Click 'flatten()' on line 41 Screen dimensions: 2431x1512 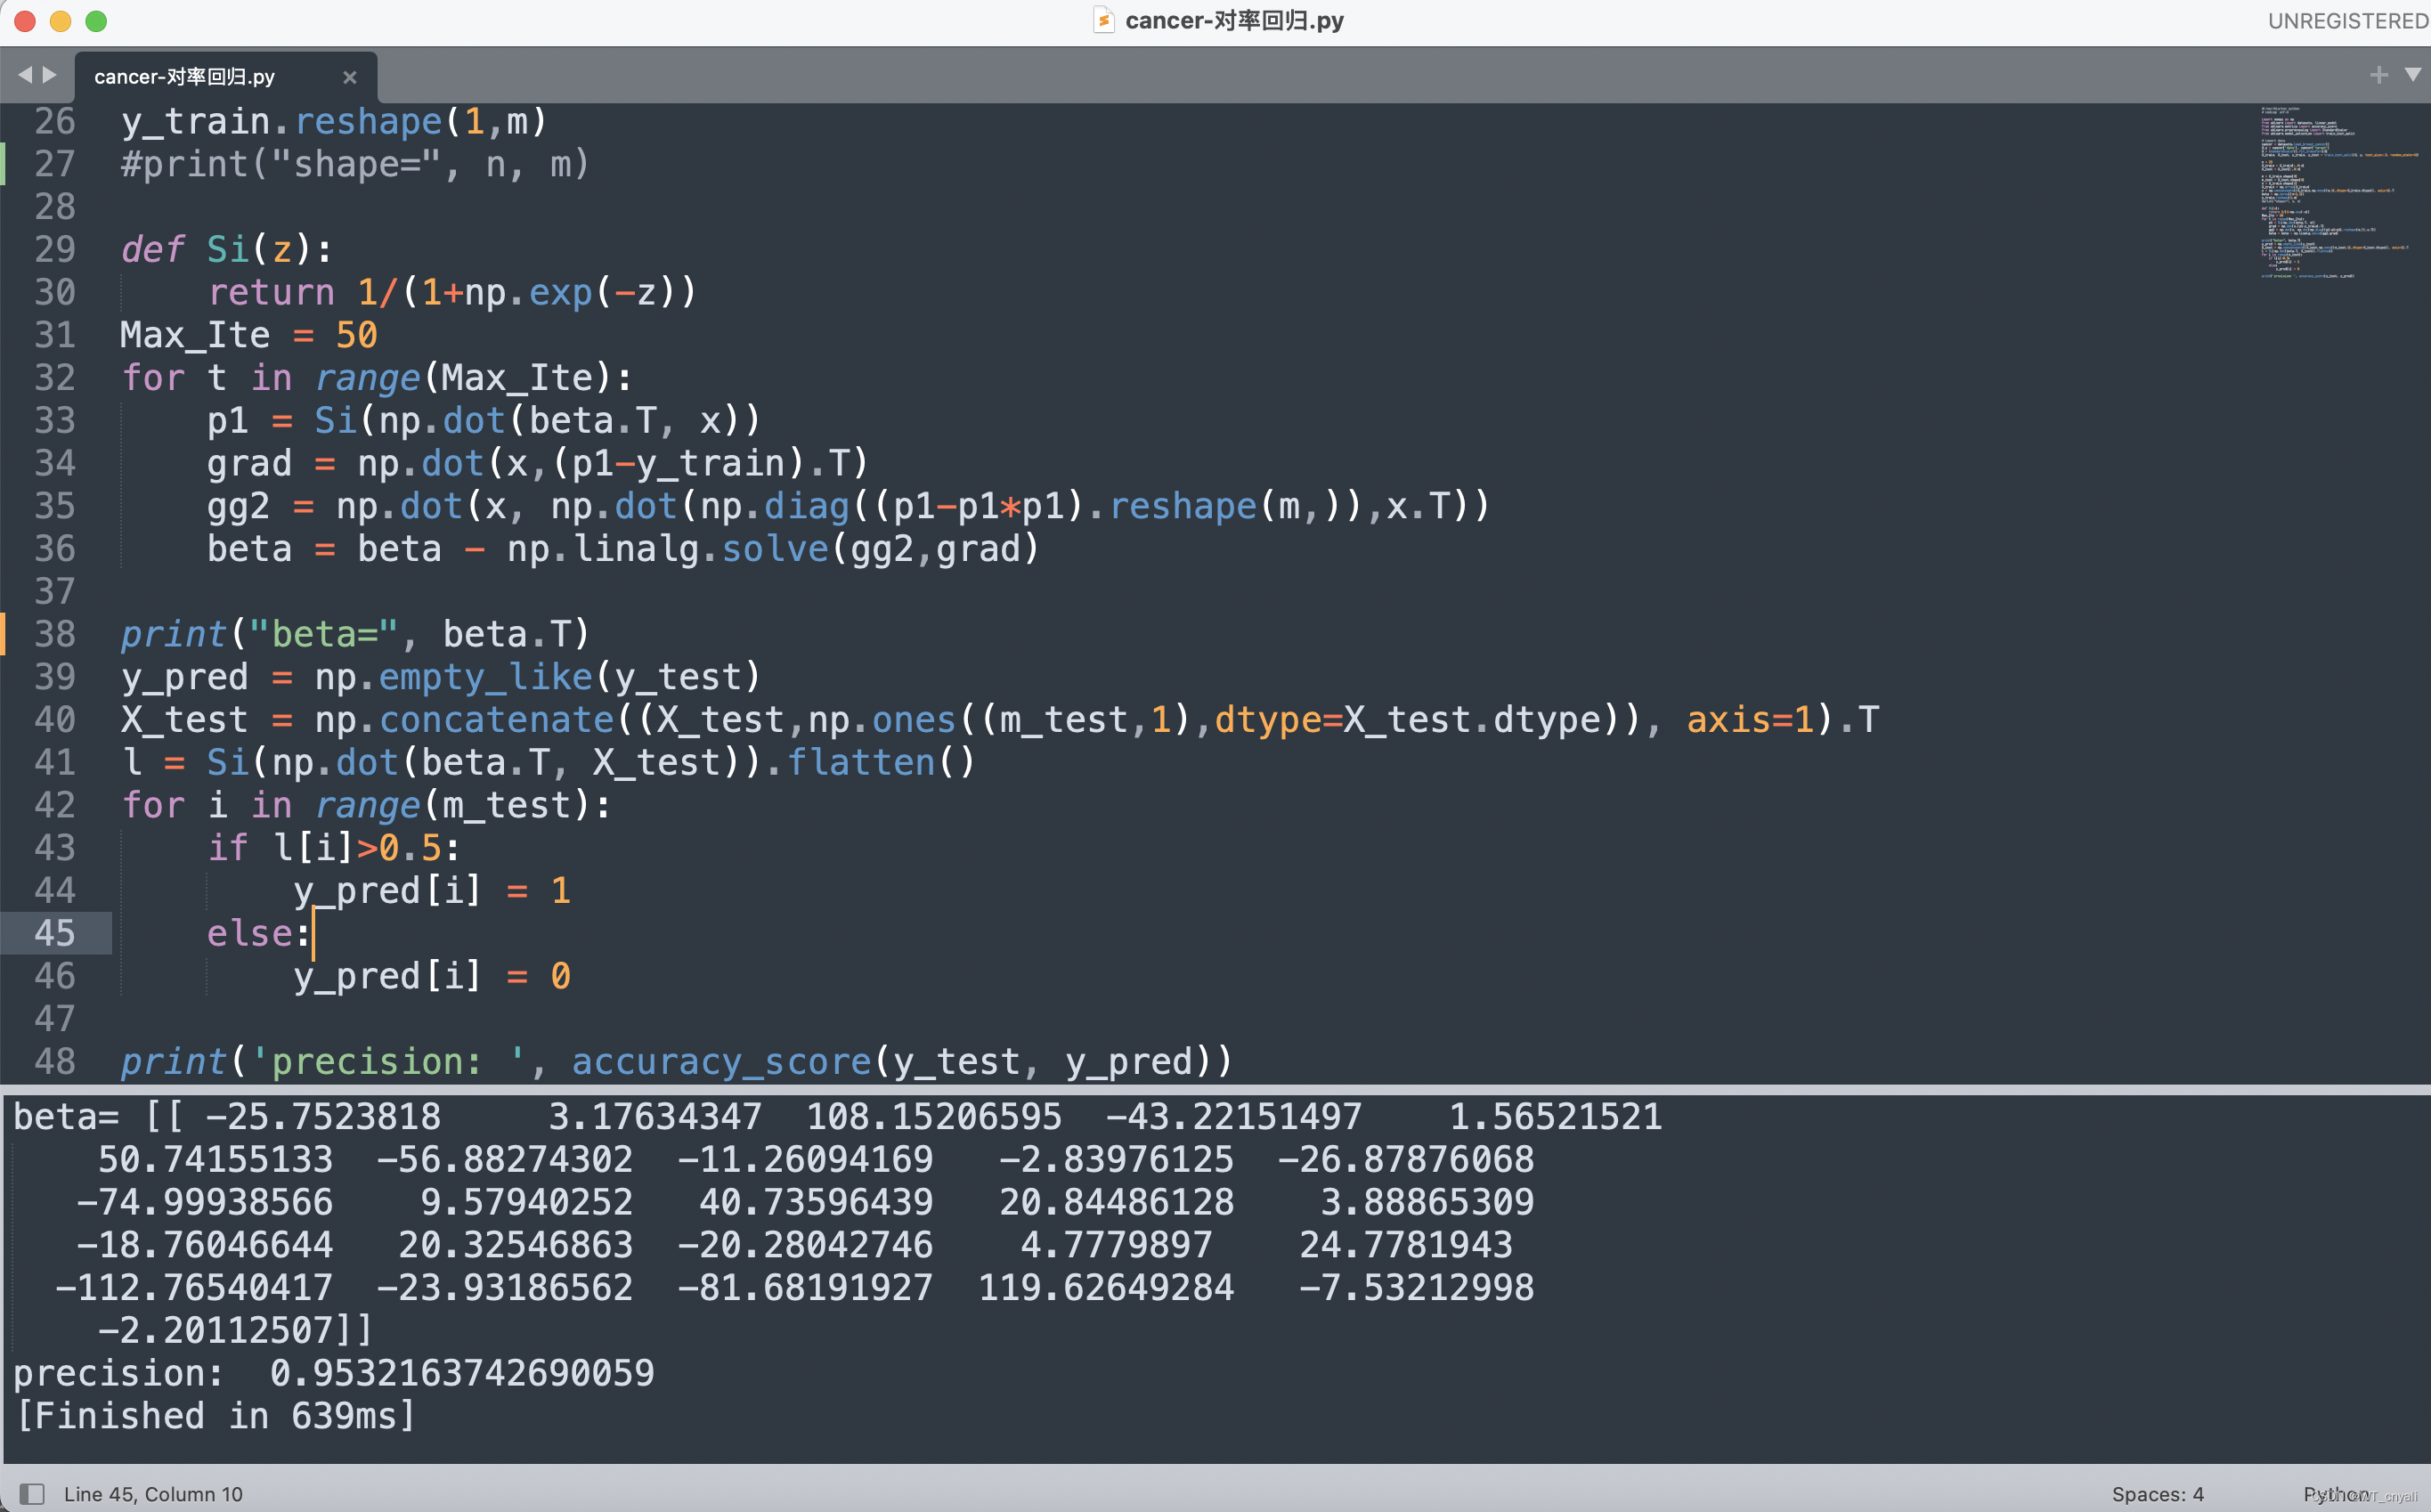pos(881,763)
